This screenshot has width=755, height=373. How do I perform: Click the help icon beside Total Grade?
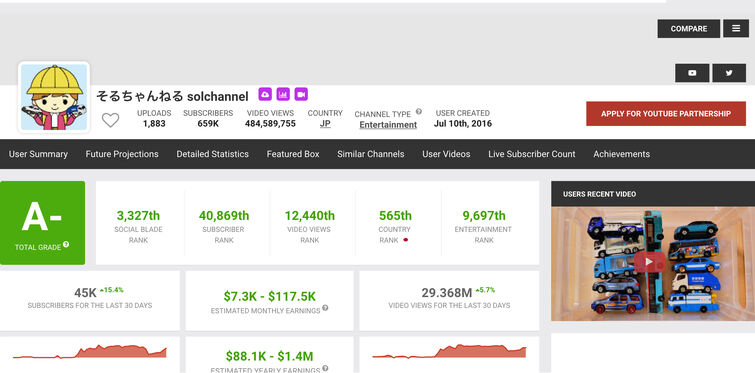click(66, 244)
